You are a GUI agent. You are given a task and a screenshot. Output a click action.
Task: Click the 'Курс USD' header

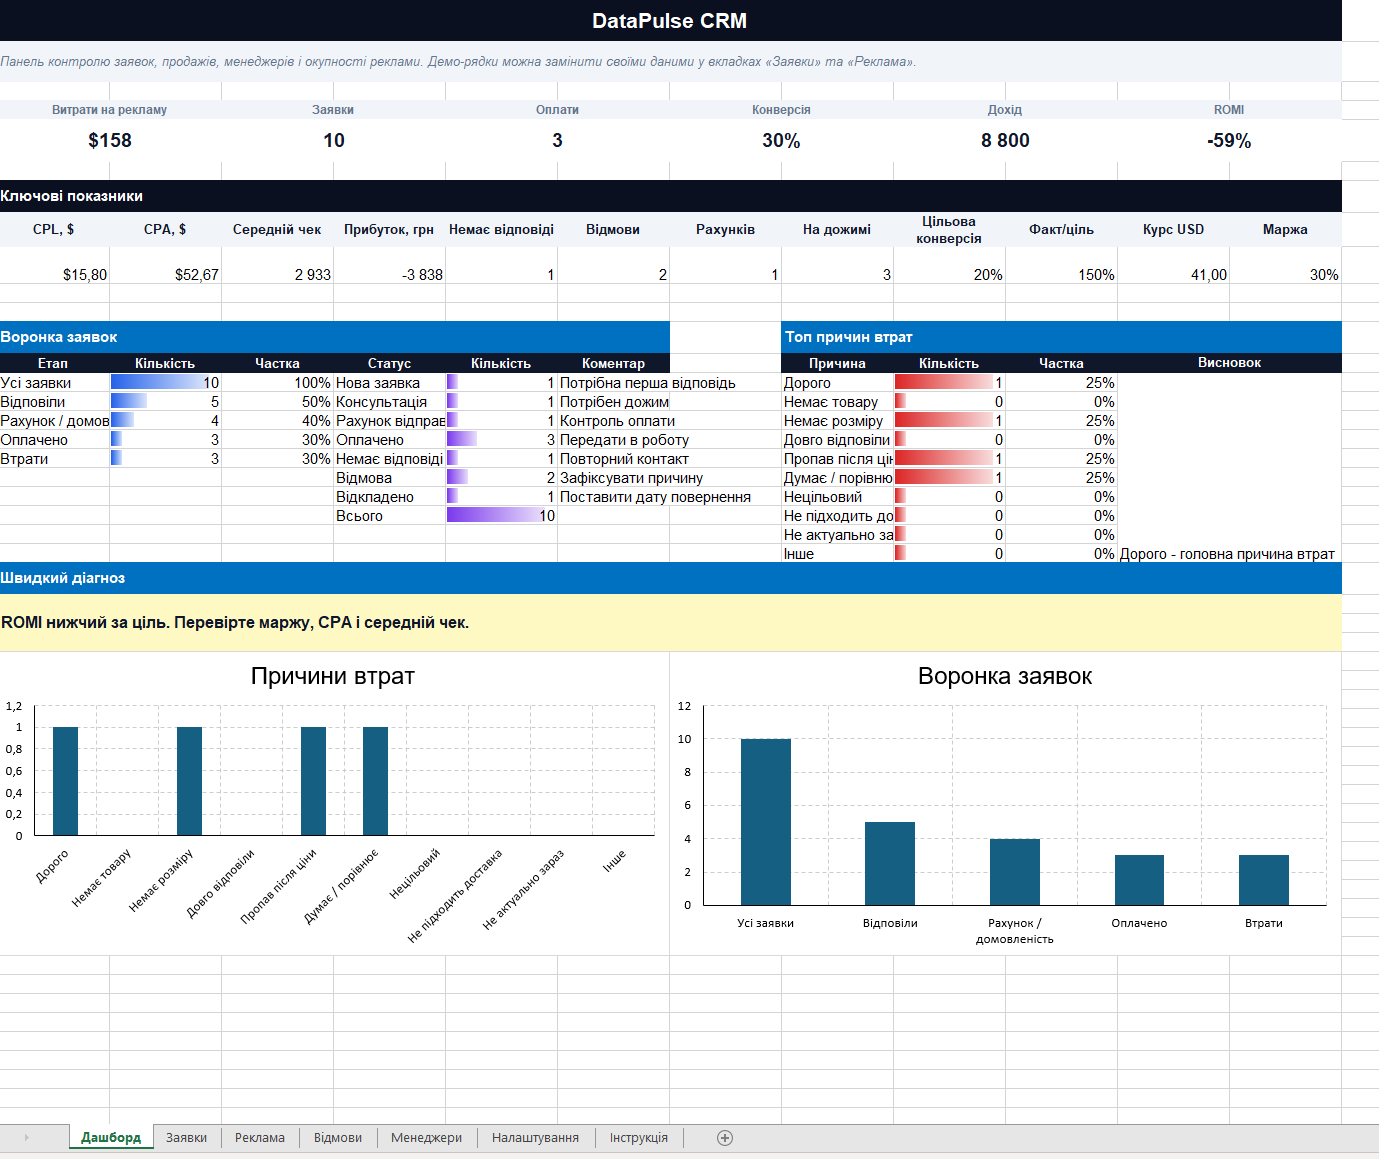tap(1173, 229)
